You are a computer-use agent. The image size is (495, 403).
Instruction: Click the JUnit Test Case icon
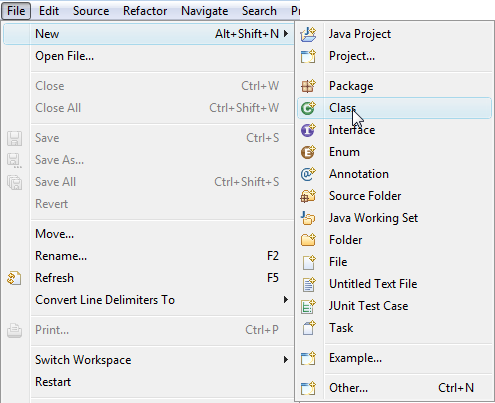pos(308,306)
